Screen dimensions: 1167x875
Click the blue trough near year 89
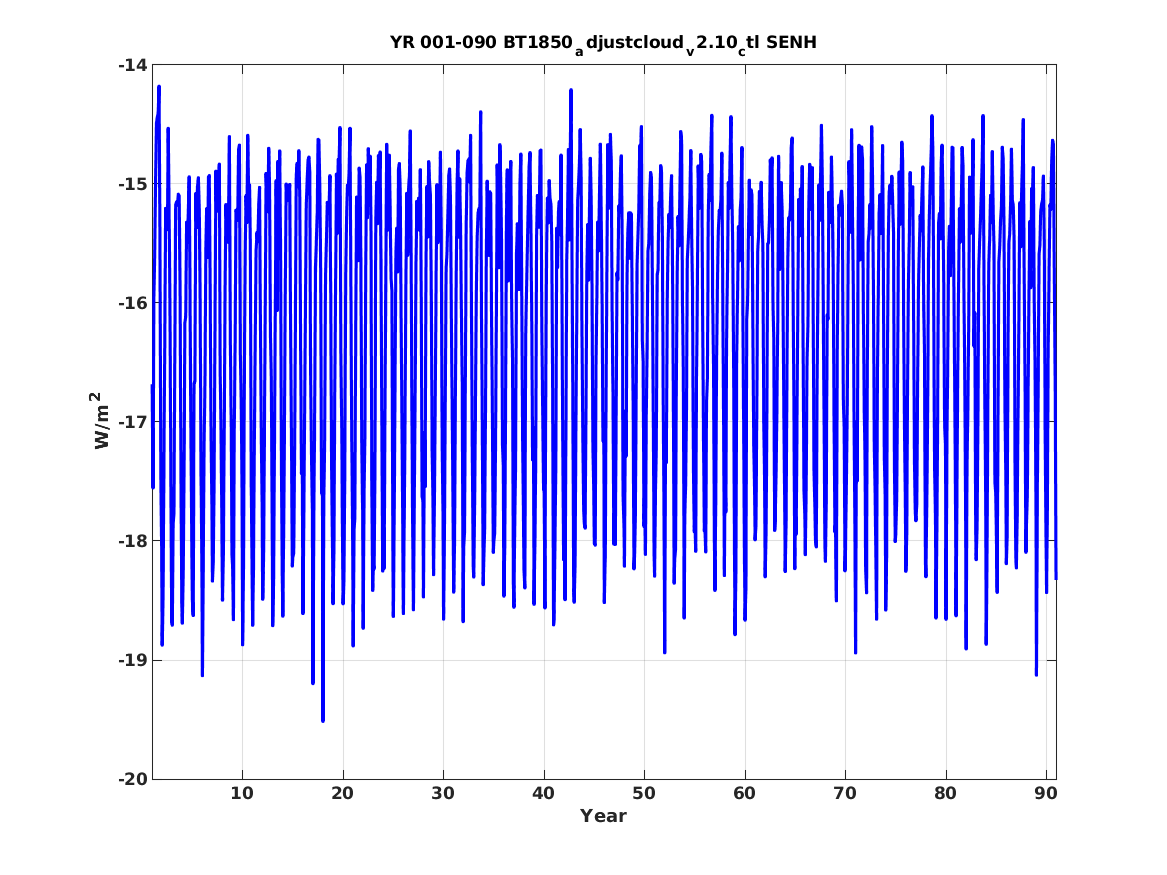[x=1036, y=673]
